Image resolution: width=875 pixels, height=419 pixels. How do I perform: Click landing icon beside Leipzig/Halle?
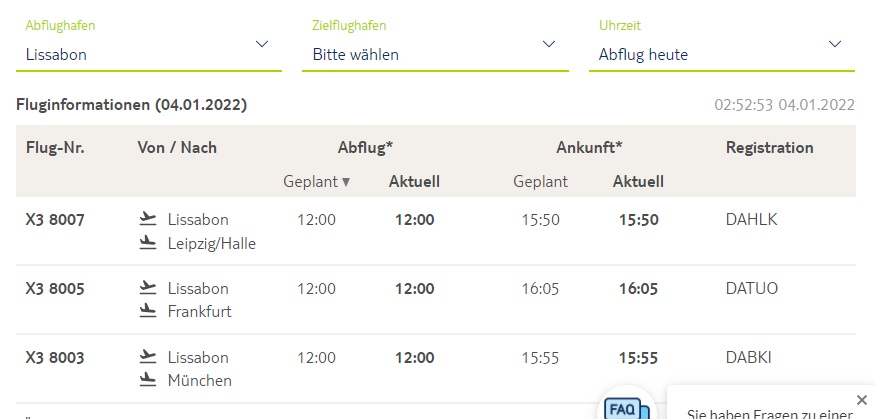tap(149, 242)
